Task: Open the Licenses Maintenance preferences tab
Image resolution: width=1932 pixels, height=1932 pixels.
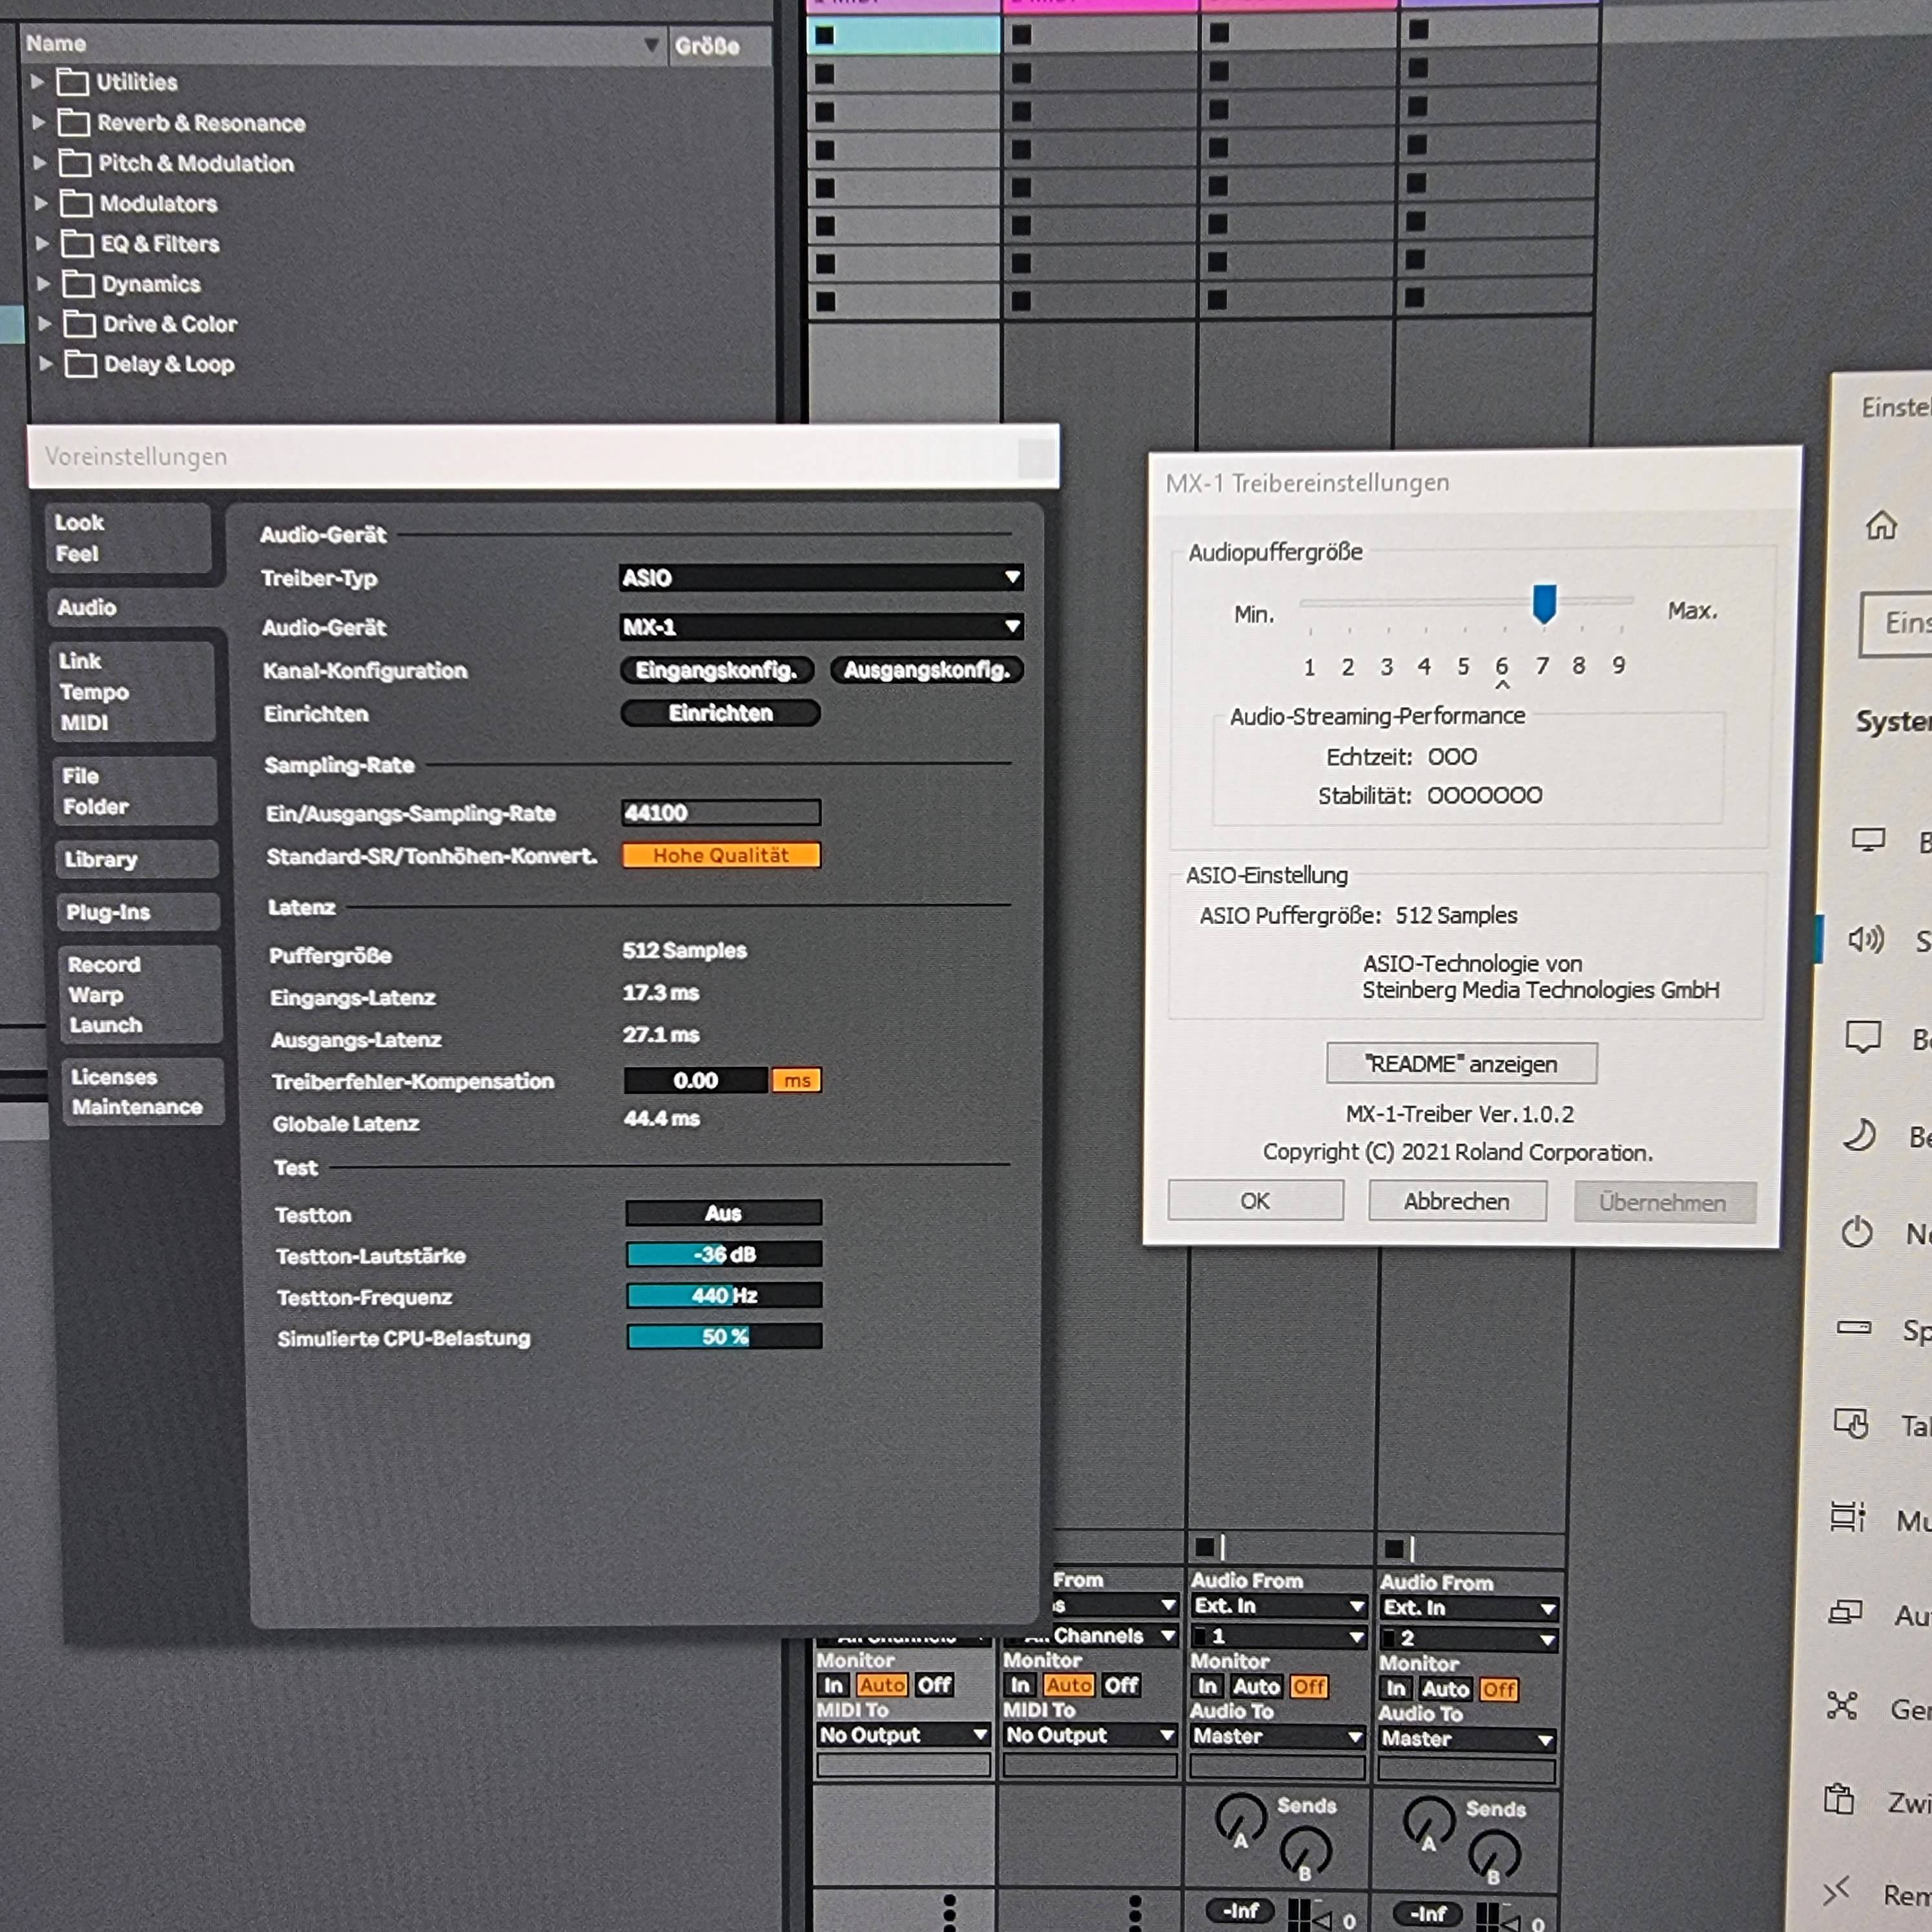Action: (143, 1092)
